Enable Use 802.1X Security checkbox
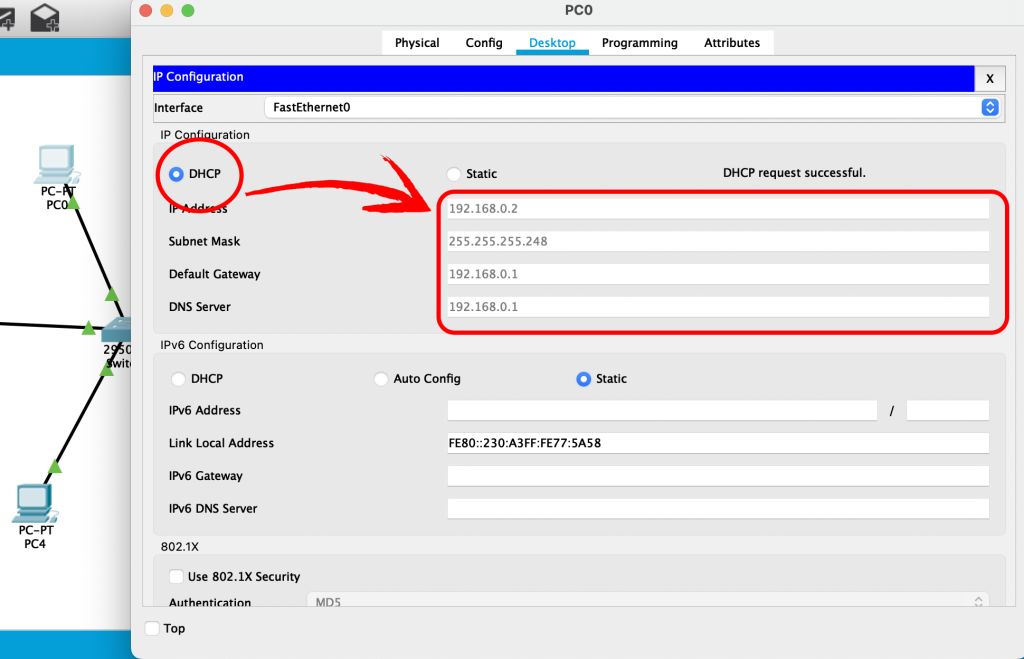This screenshot has height=659, width=1024. point(177,577)
